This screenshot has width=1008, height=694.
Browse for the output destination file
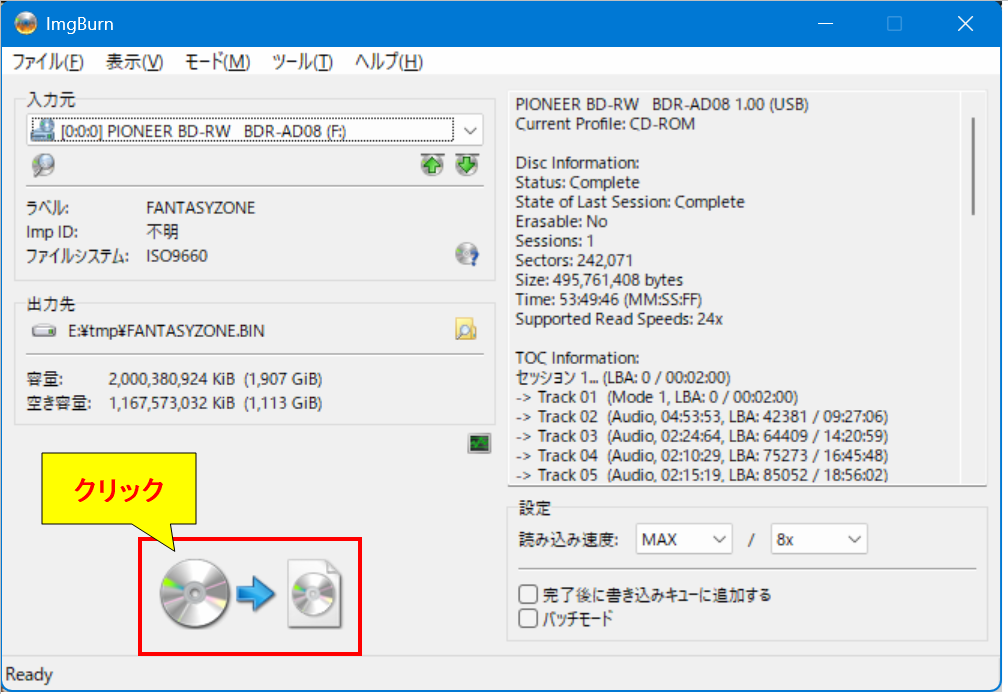pyautogui.click(x=466, y=330)
